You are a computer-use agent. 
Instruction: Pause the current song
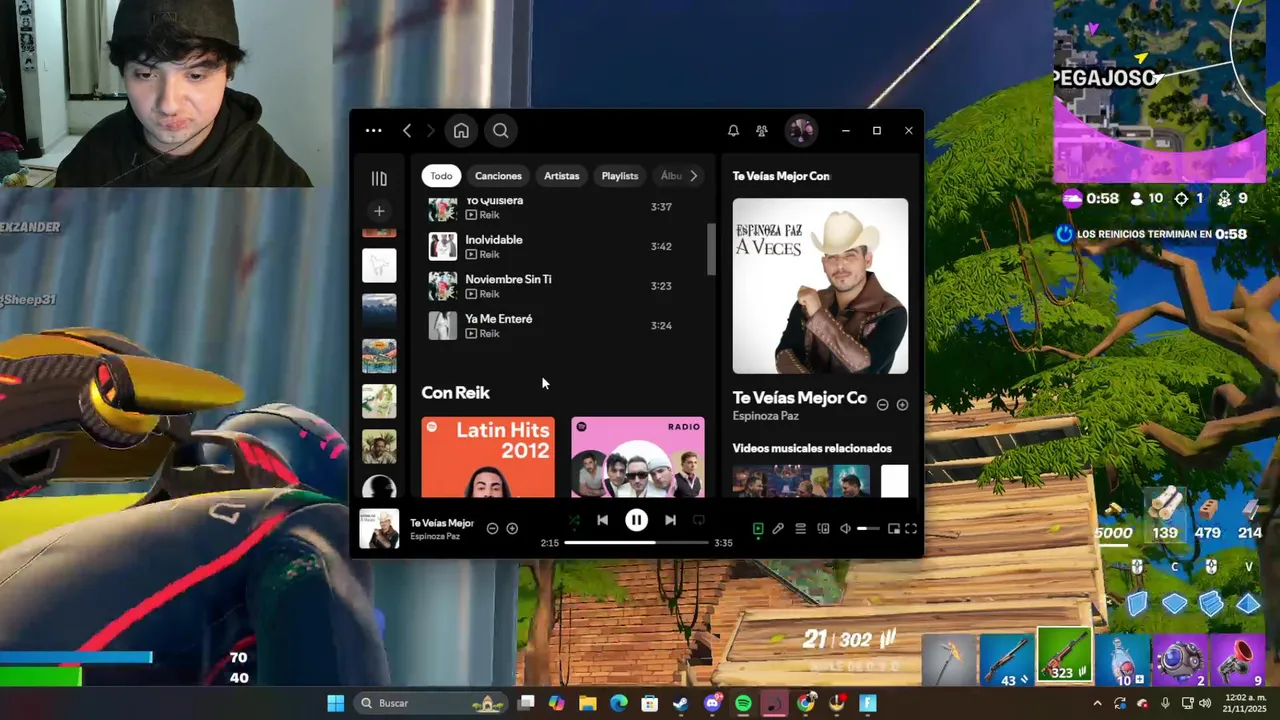tap(636, 520)
